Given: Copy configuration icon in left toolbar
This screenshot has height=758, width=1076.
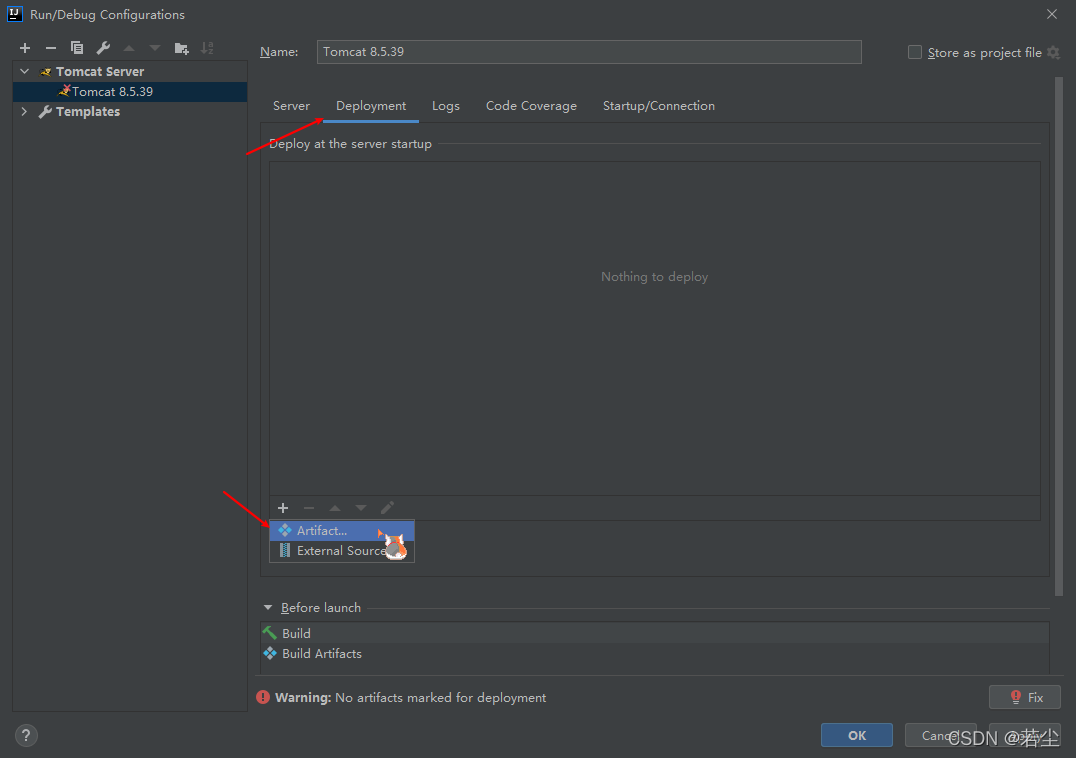Looking at the screenshot, I should [77, 48].
